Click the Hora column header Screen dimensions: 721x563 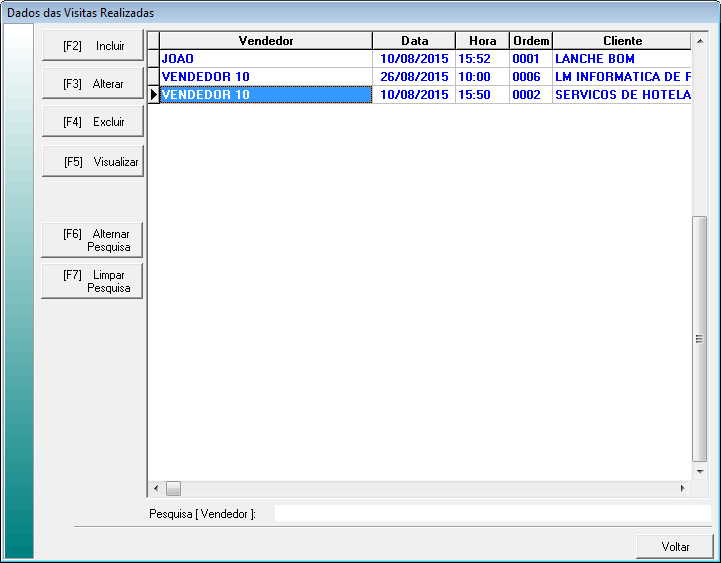[x=482, y=41]
